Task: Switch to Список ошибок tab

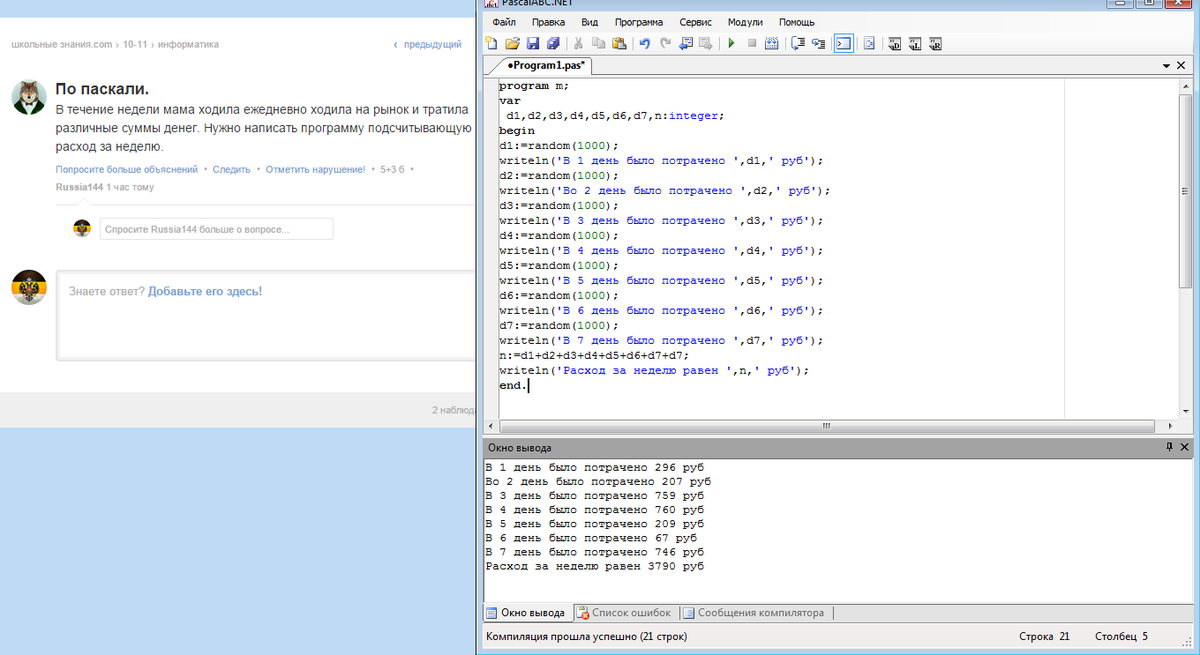Action: (624, 613)
